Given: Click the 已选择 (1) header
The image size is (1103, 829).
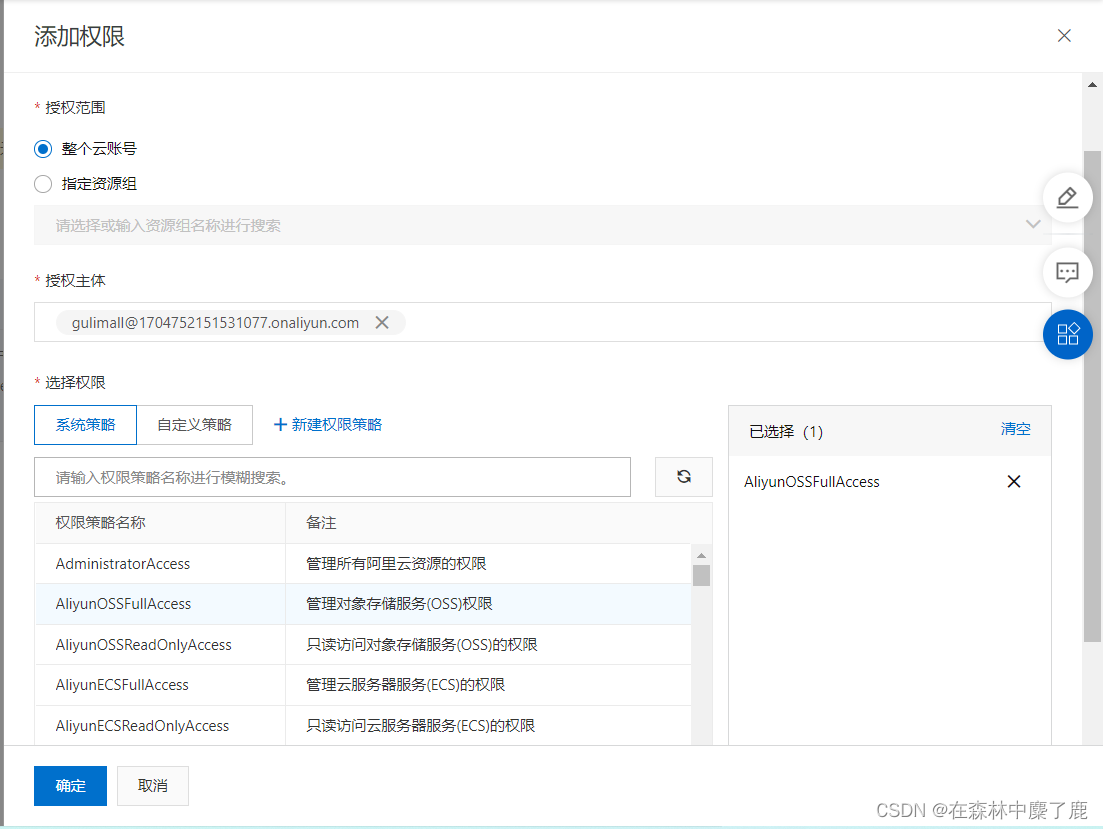Looking at the screenshot, I should pyautogui.click(x=786, y=431).
